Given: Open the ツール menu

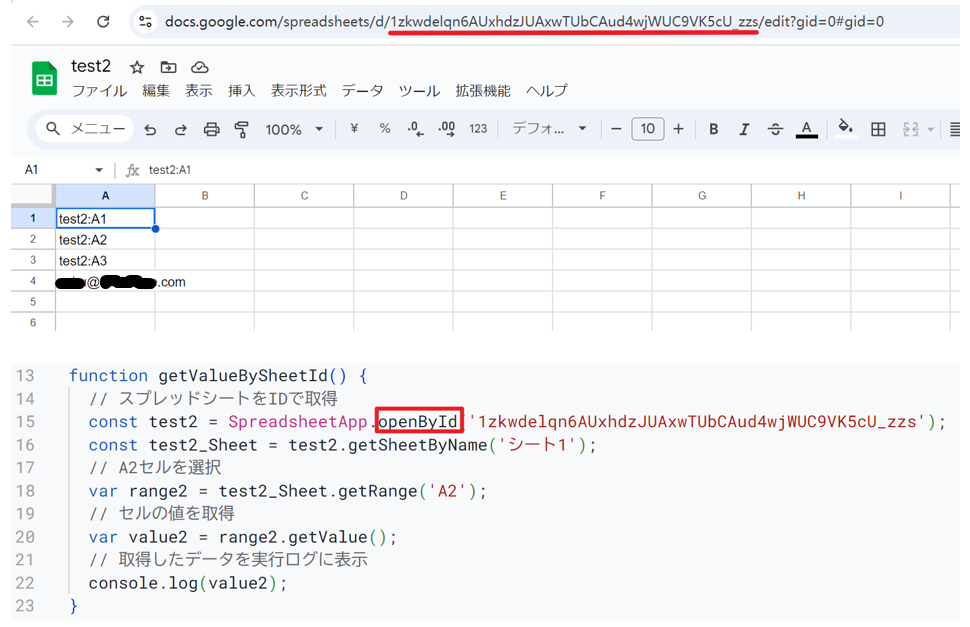Looking at the screenshot, I should point(419,91).
